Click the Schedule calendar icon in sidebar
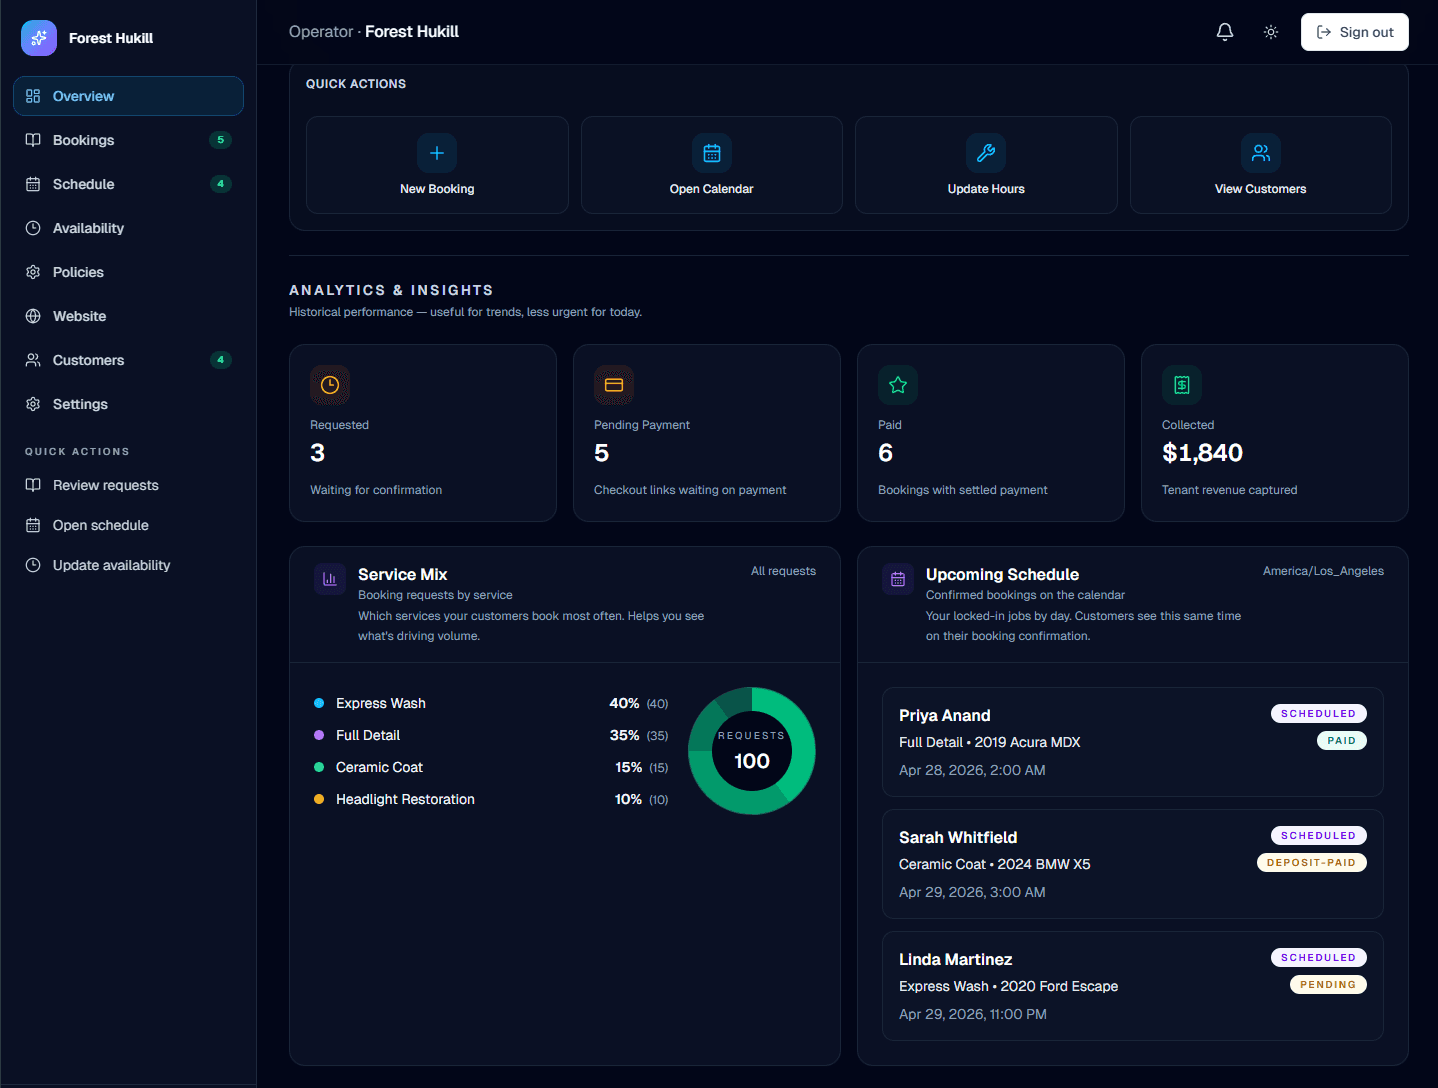This screenshot has width=1438, height=1088. (33, 184)
